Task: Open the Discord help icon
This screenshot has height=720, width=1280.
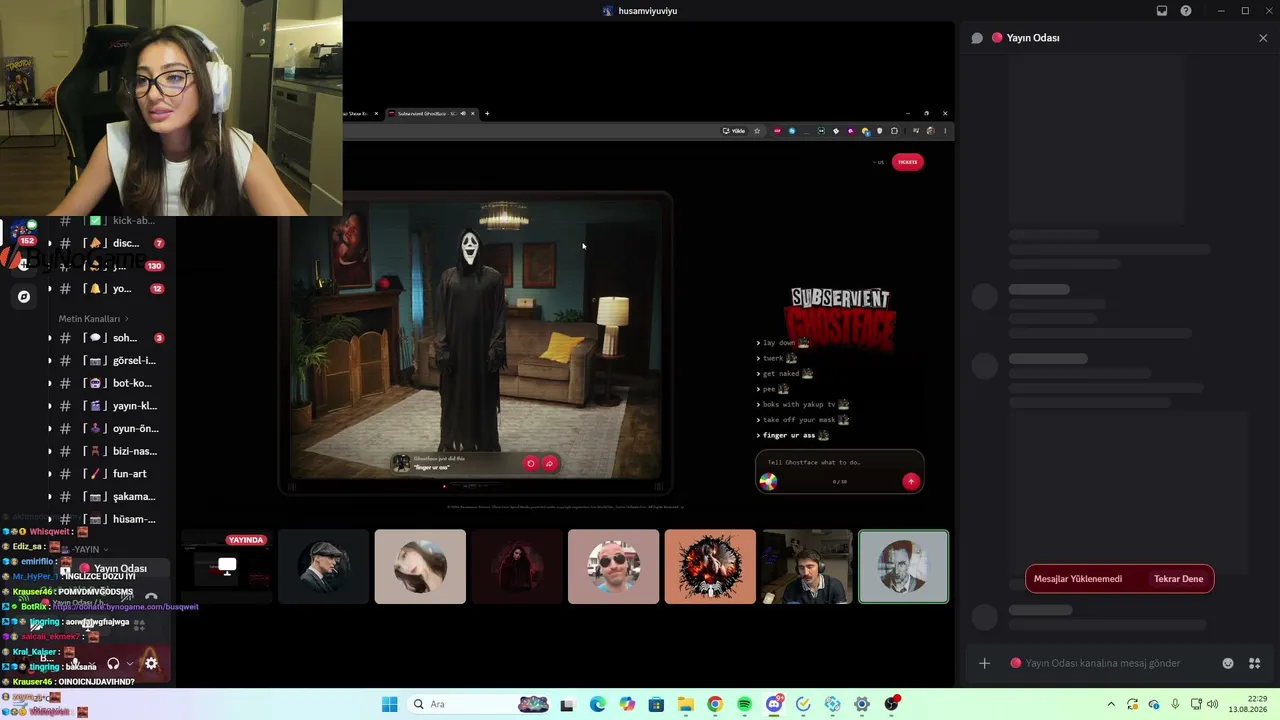Action: click(x=1186, y=11)
